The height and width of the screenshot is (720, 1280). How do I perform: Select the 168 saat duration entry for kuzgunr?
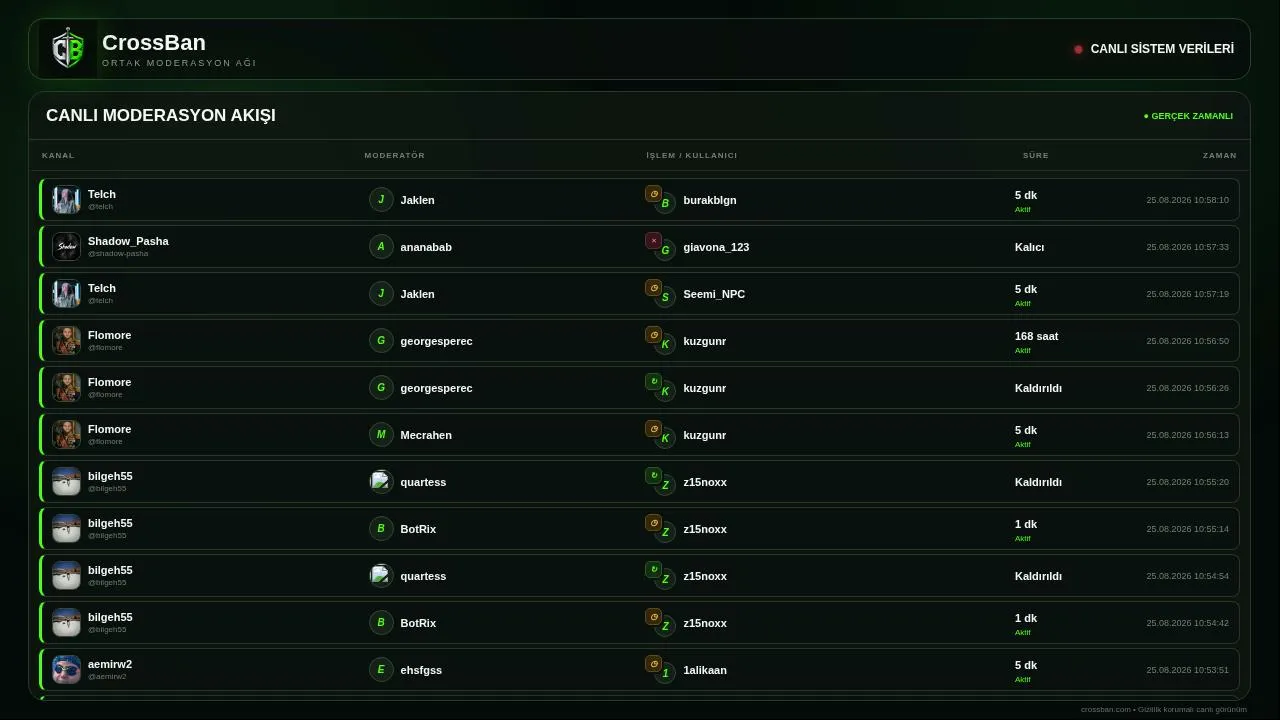[x=1036, y=336]
